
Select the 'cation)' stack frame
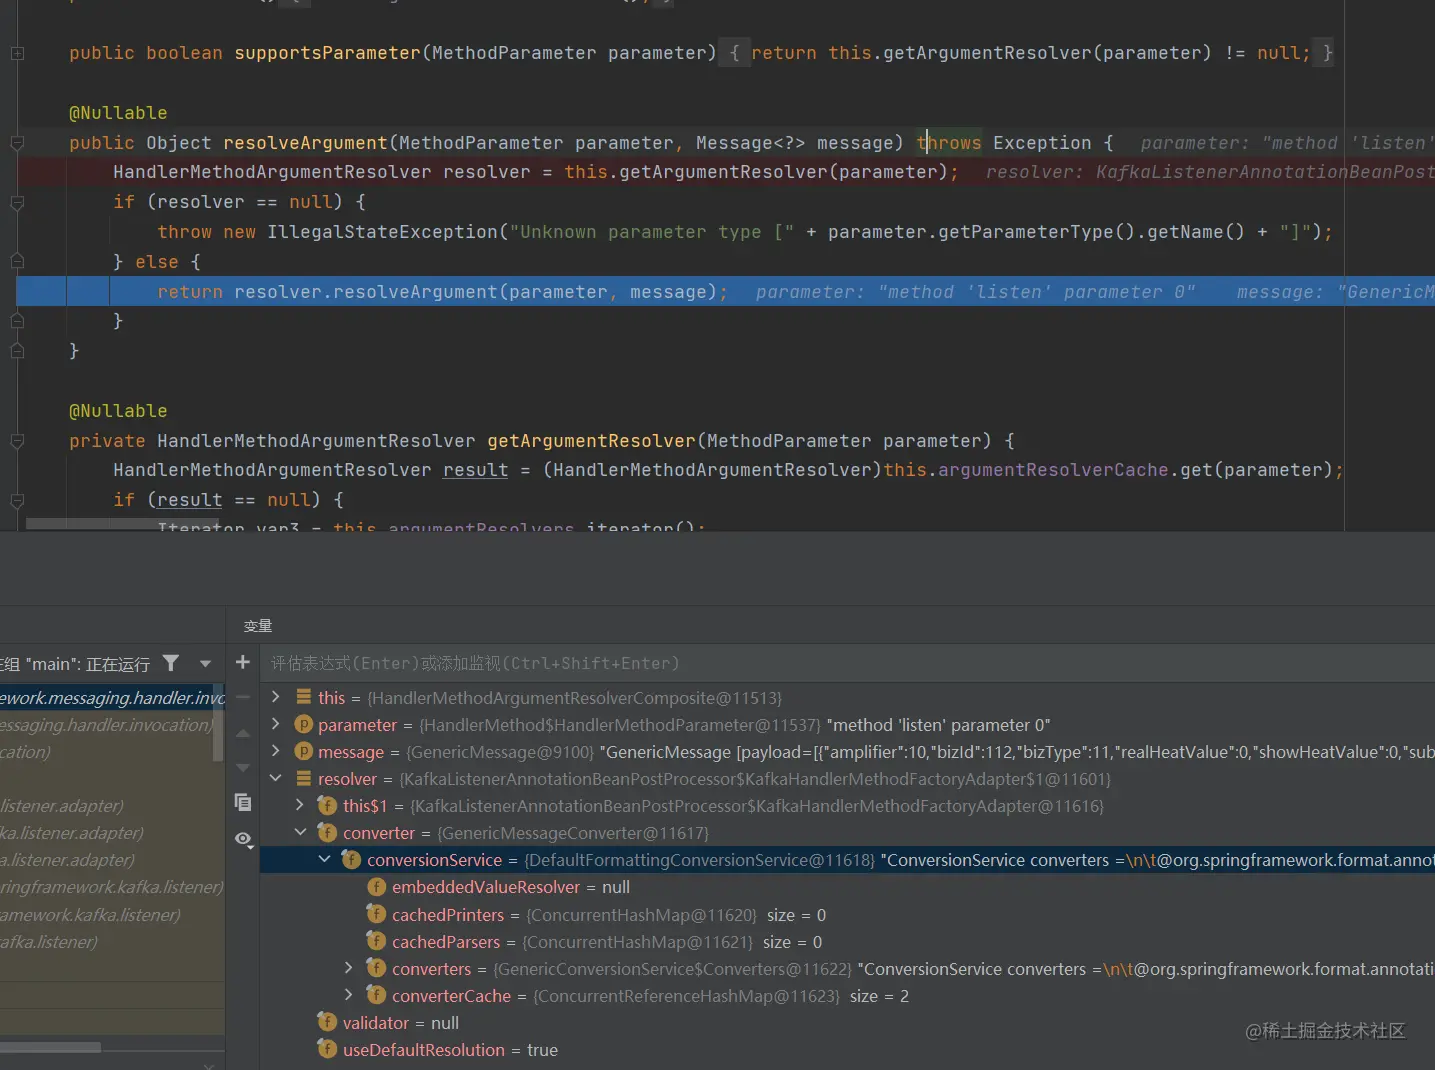pyautogui.click(x=112, y=751)
